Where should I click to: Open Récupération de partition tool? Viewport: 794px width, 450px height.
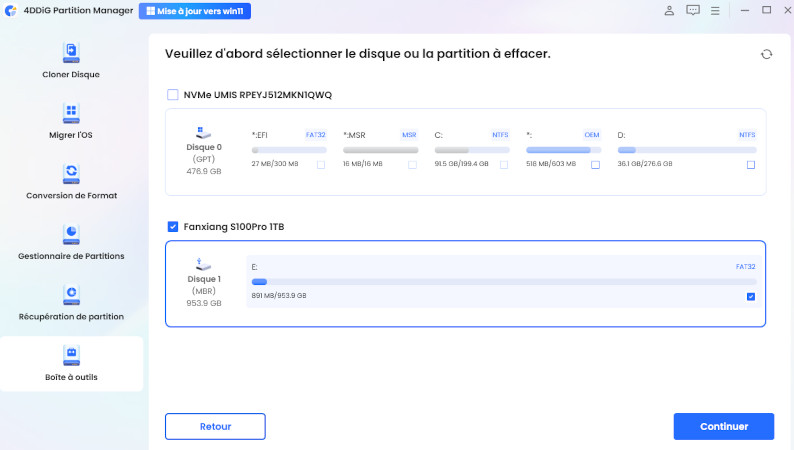(x=71, y=303)
